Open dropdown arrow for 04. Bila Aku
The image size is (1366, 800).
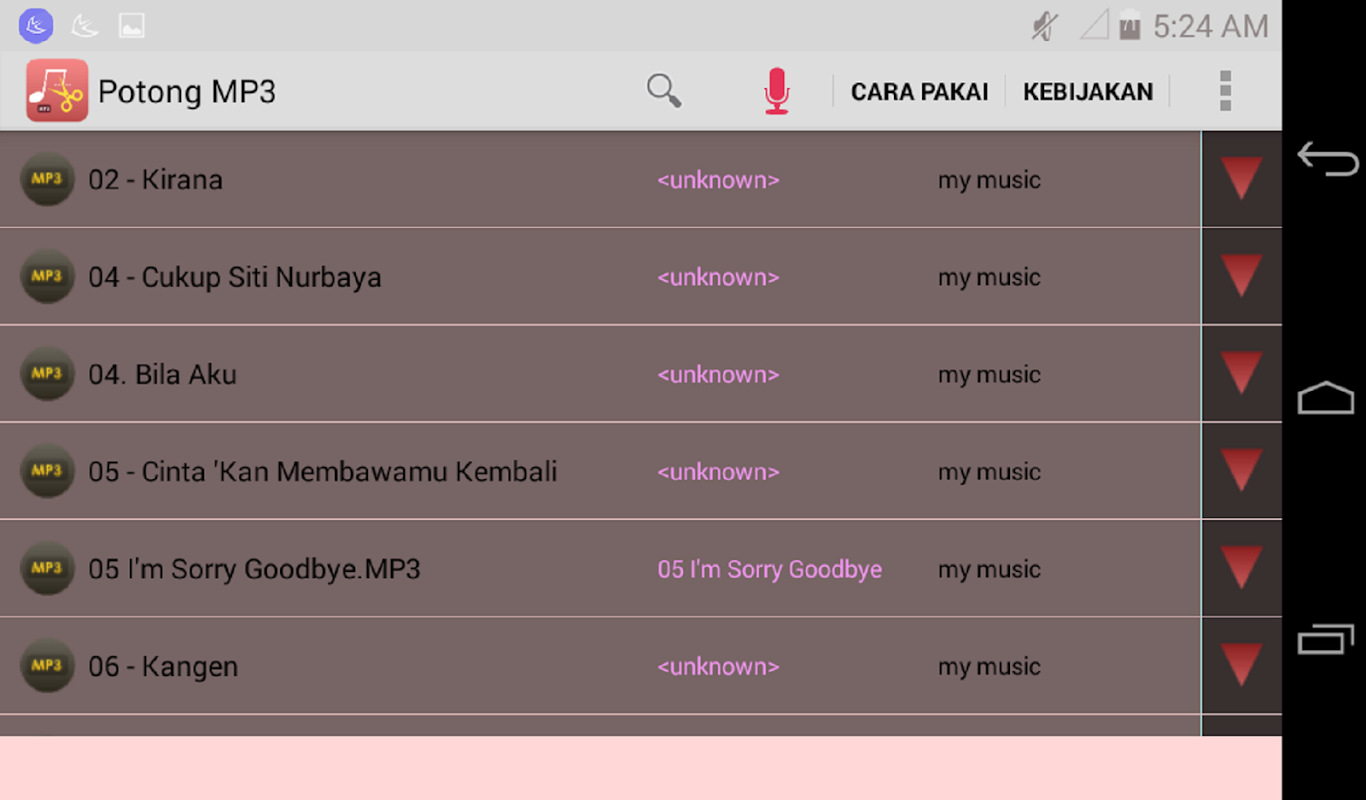point(1241,374)
